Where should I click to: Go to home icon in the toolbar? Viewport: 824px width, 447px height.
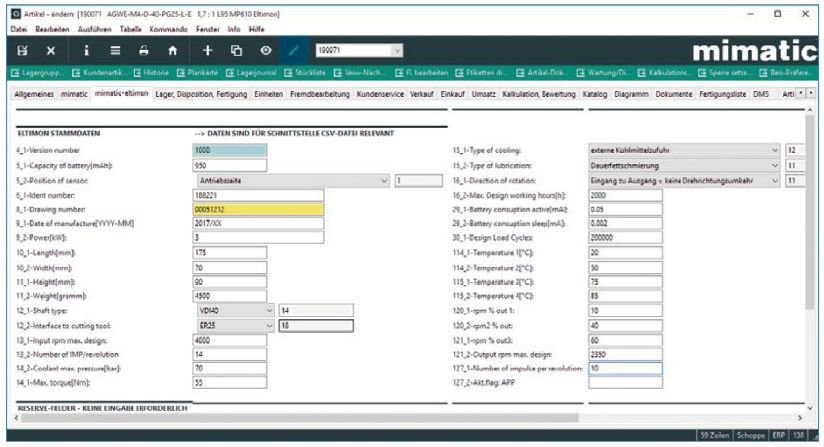172,50
